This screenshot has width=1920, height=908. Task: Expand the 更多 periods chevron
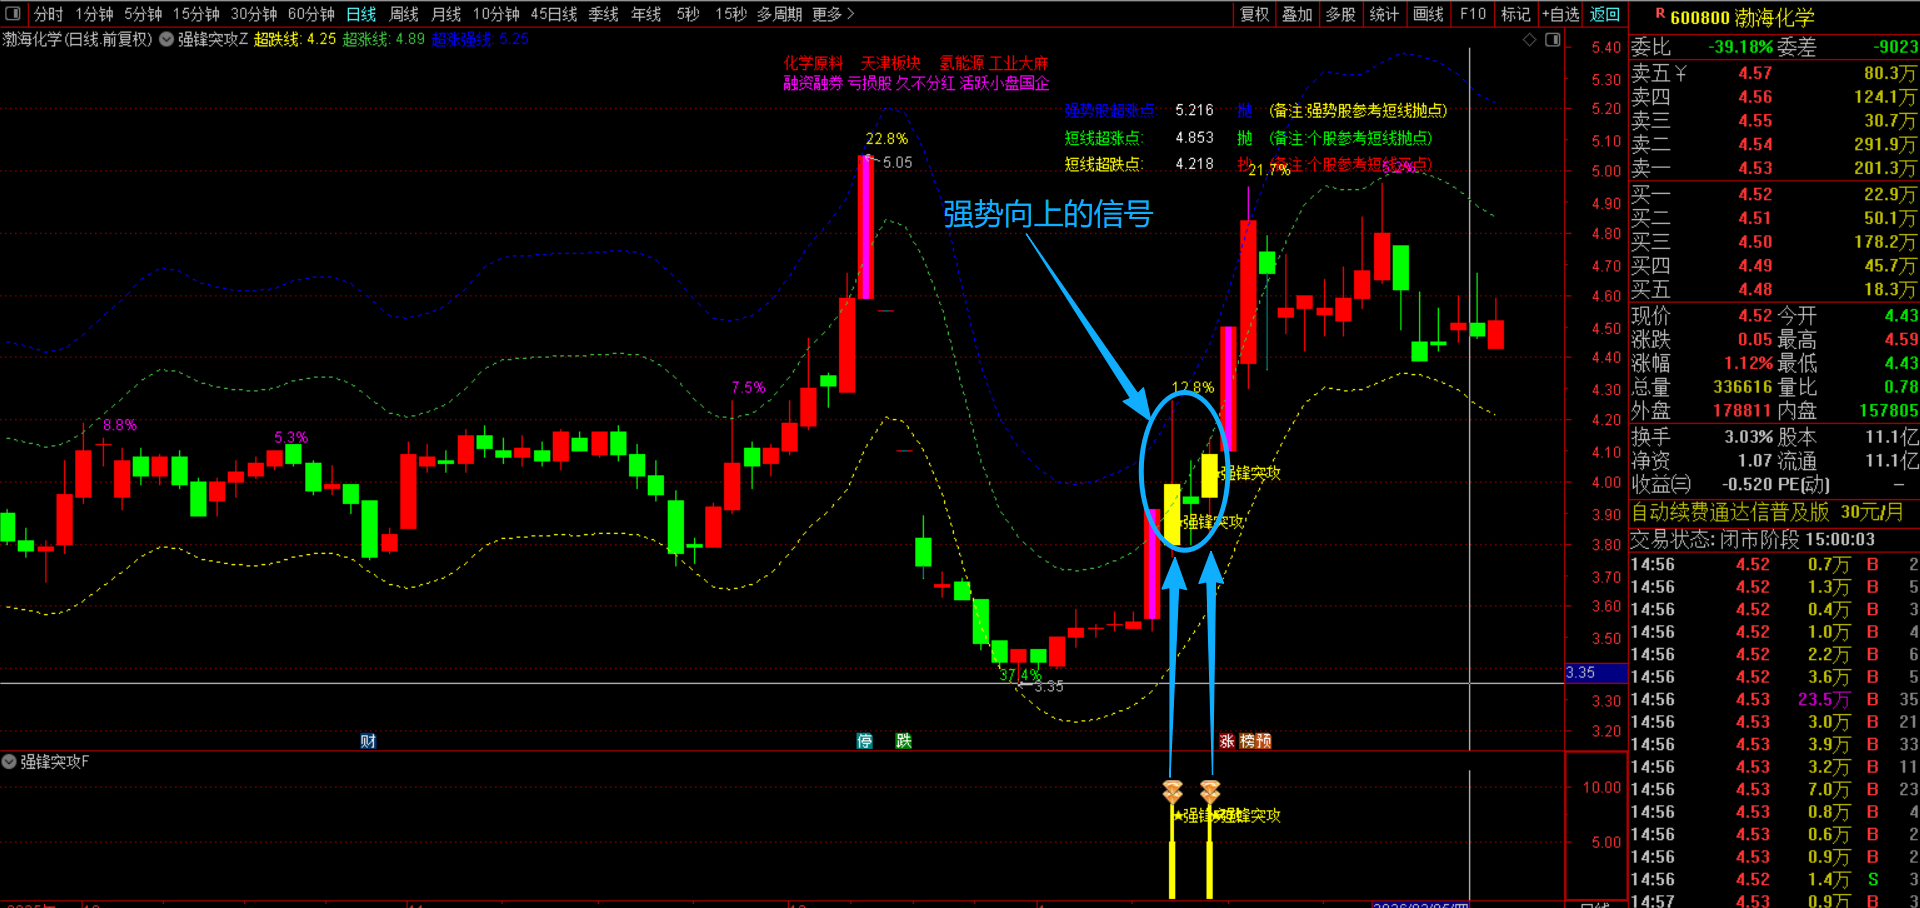click(x=851, y=14)
